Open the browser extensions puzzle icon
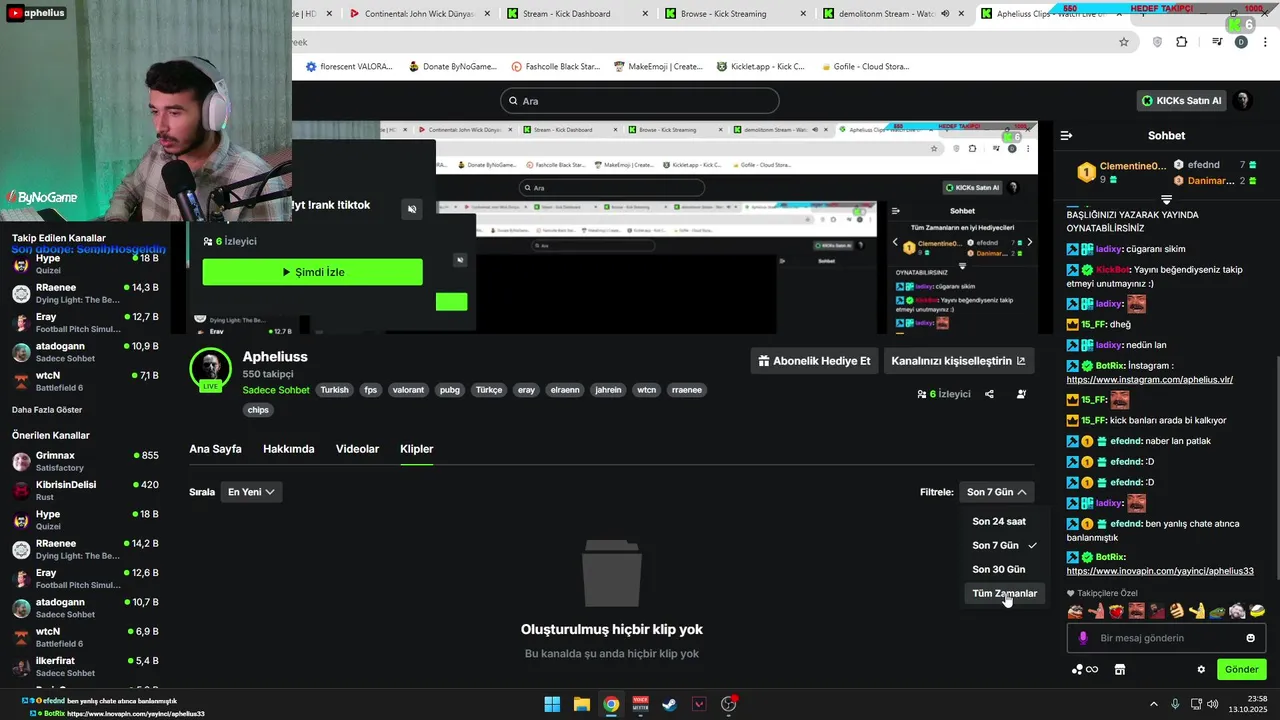 coord(1182,42)
